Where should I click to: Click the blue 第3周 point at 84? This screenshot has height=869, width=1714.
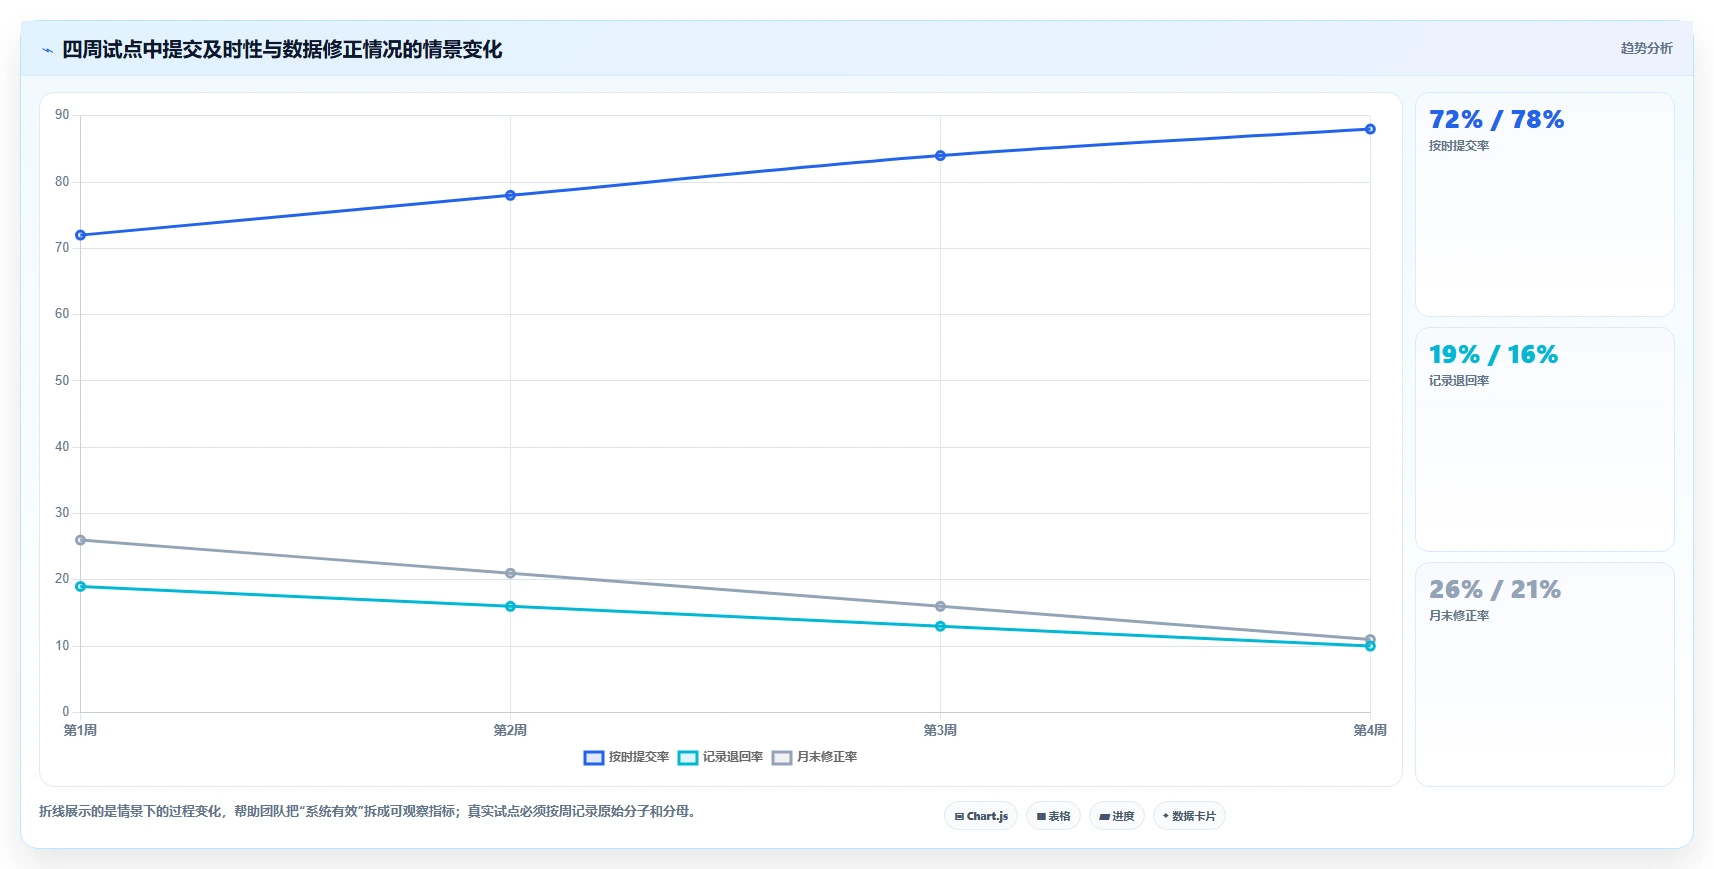(x=940, y=155)
